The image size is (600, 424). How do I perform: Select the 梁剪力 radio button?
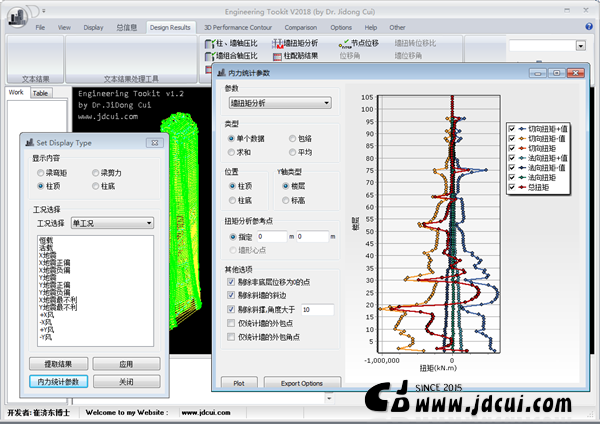point(95,173)
